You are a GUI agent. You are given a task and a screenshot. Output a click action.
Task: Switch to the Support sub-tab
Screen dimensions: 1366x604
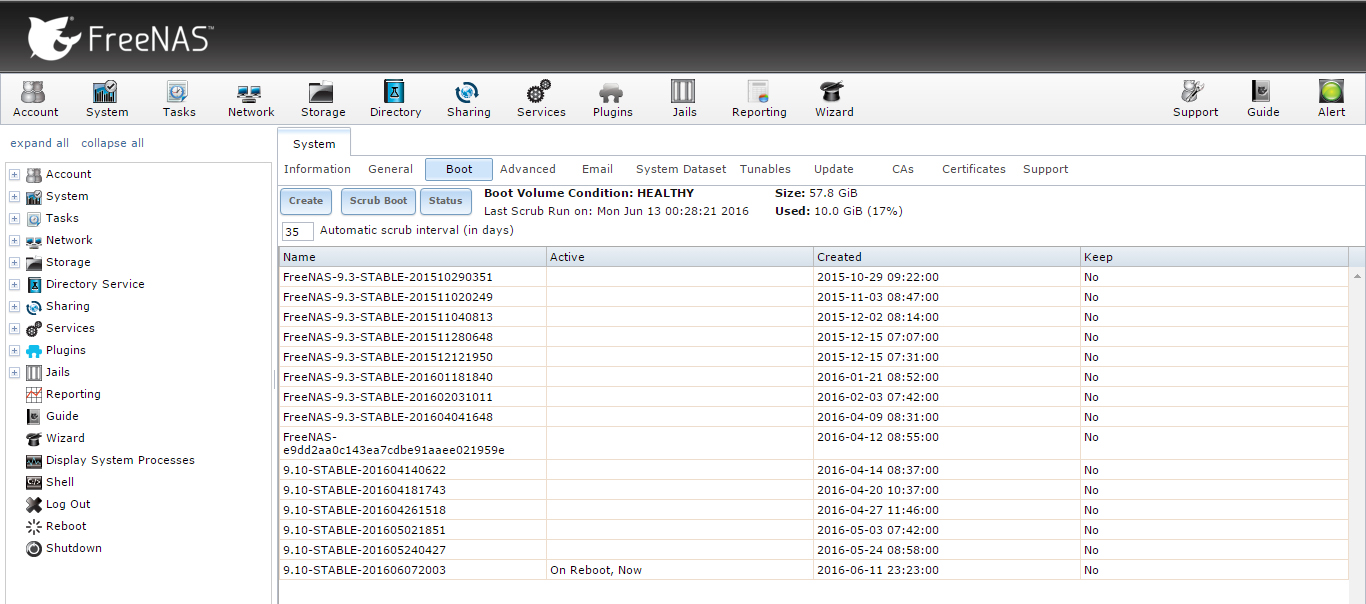tap(1045, 169)
